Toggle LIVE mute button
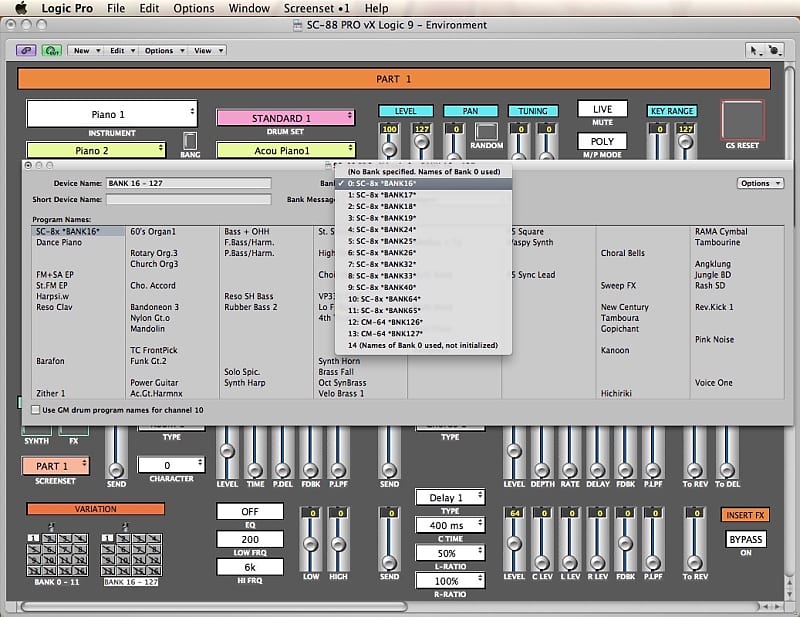Screen dimensions: 800x617 tap(602, 109)
